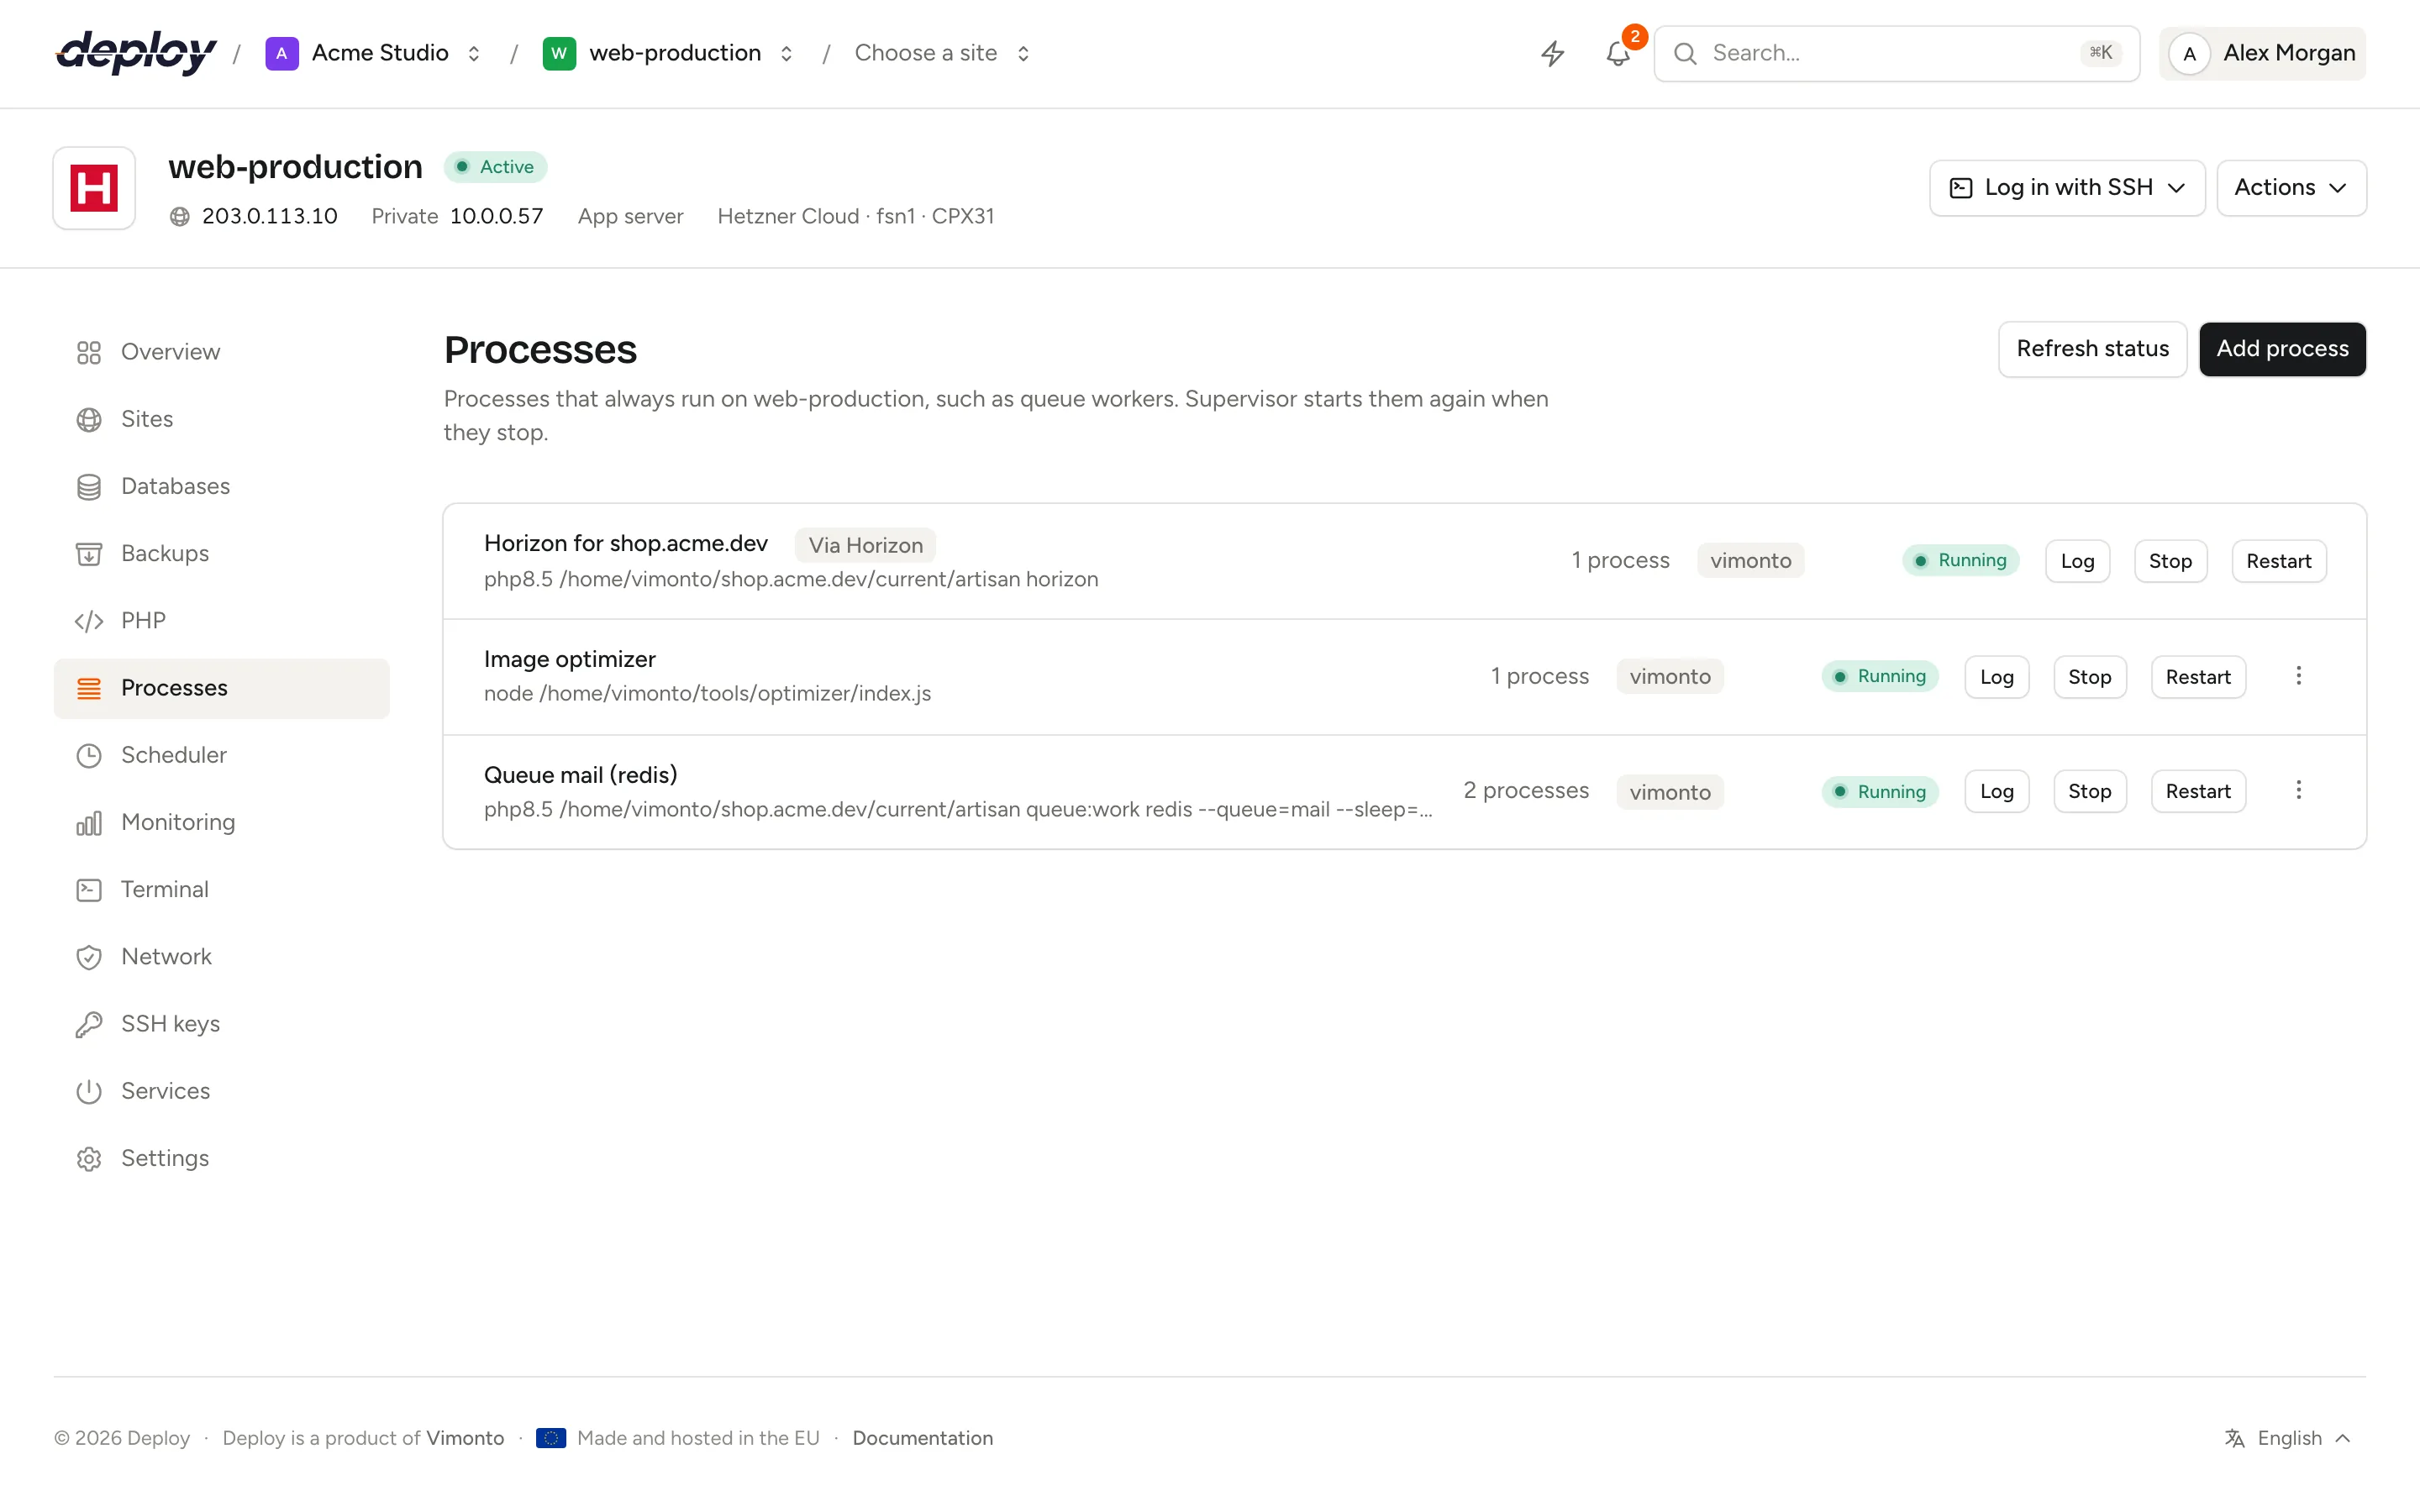
Task: Open the Monitoring page
Action: coord(221,822)
